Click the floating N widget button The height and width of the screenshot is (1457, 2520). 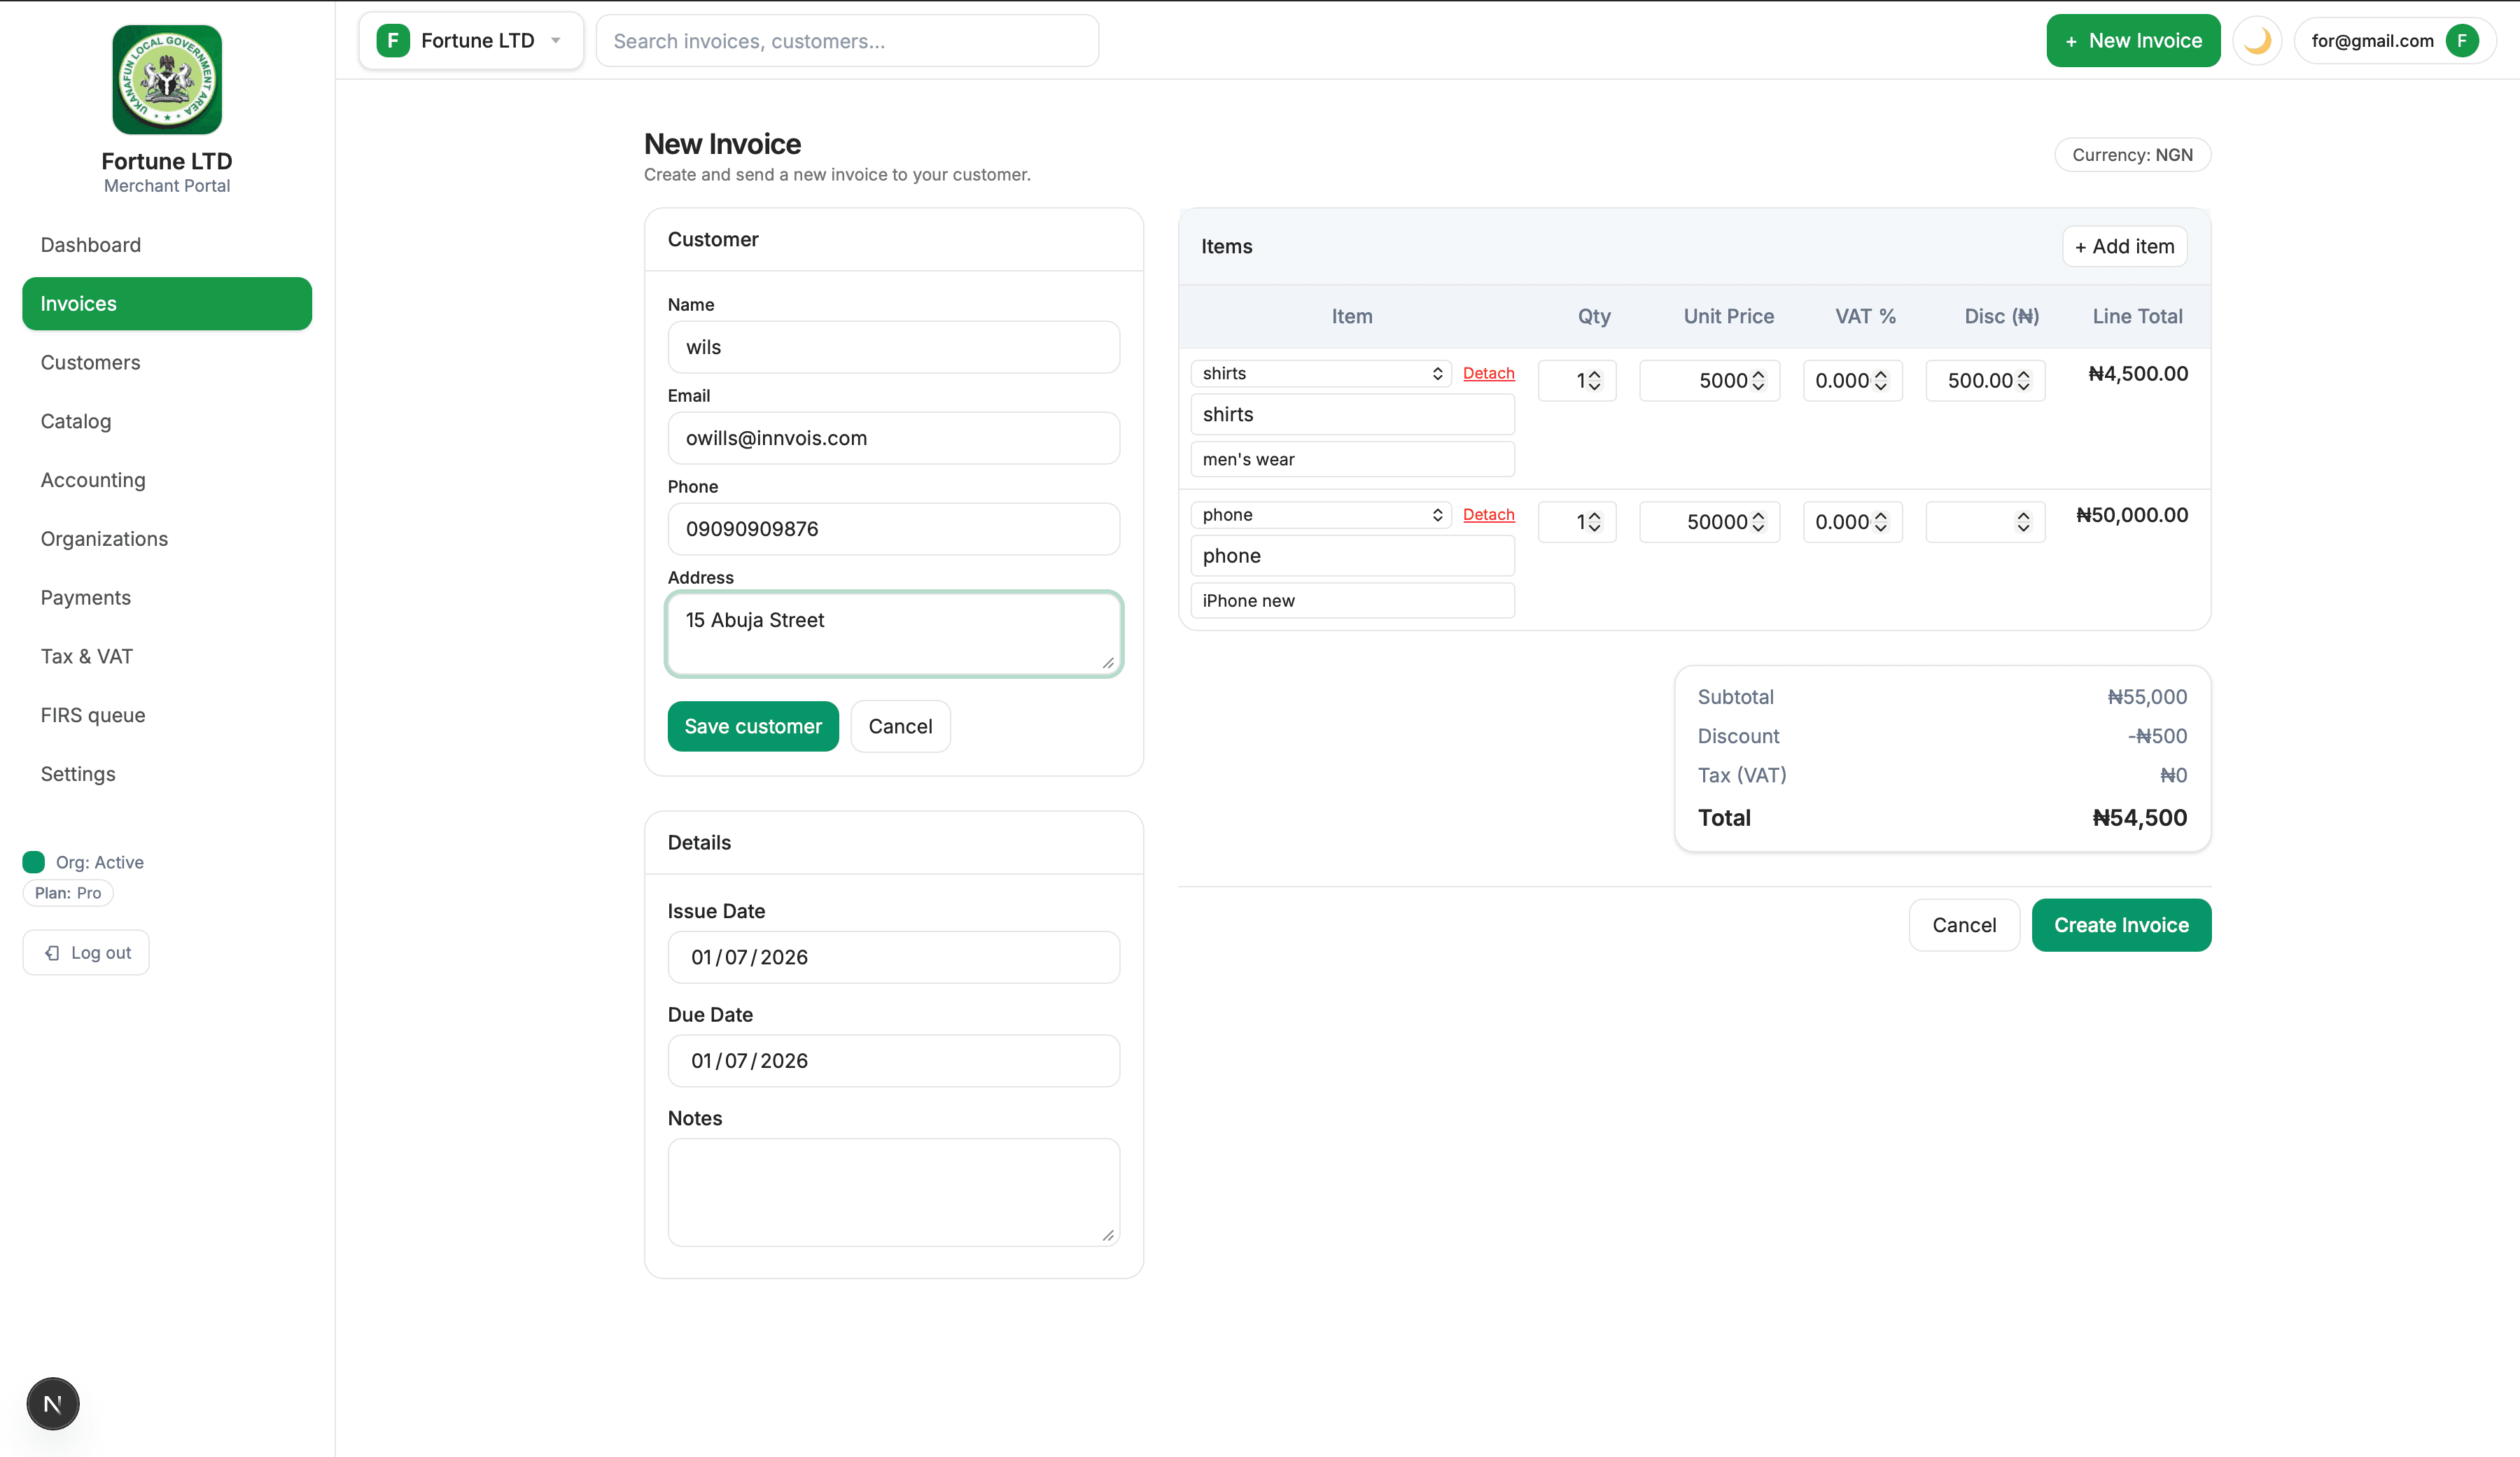(52, 1403)
